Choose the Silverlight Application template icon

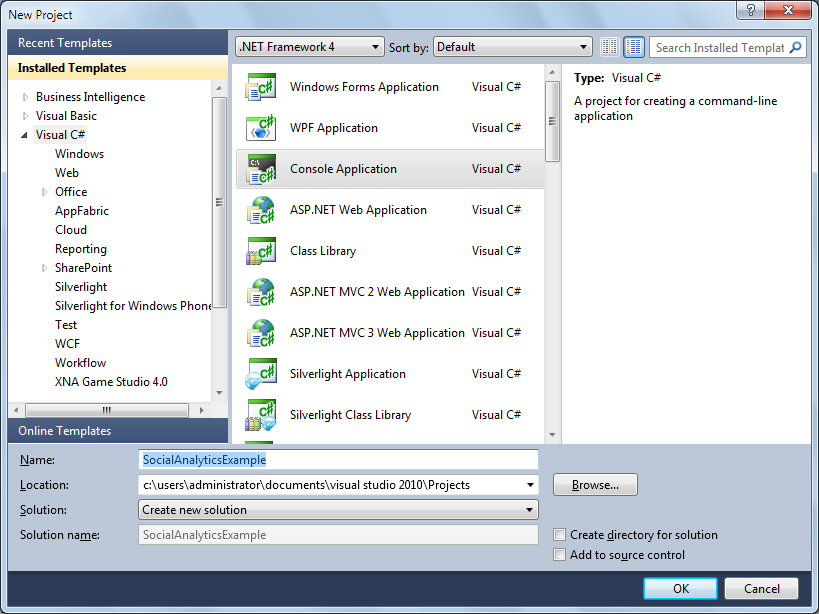pyautogui.click(x=260, y=374)
